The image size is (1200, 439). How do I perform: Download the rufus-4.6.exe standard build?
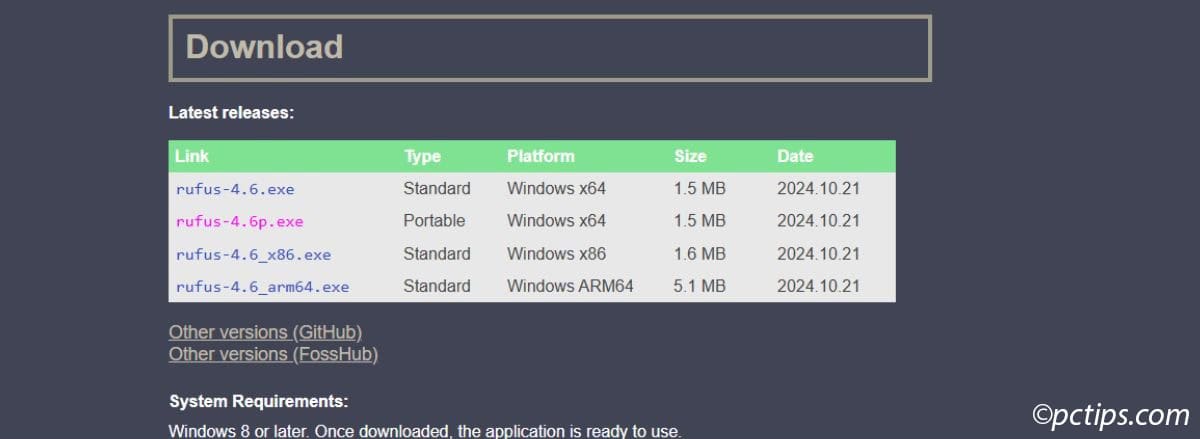point(235,188)
